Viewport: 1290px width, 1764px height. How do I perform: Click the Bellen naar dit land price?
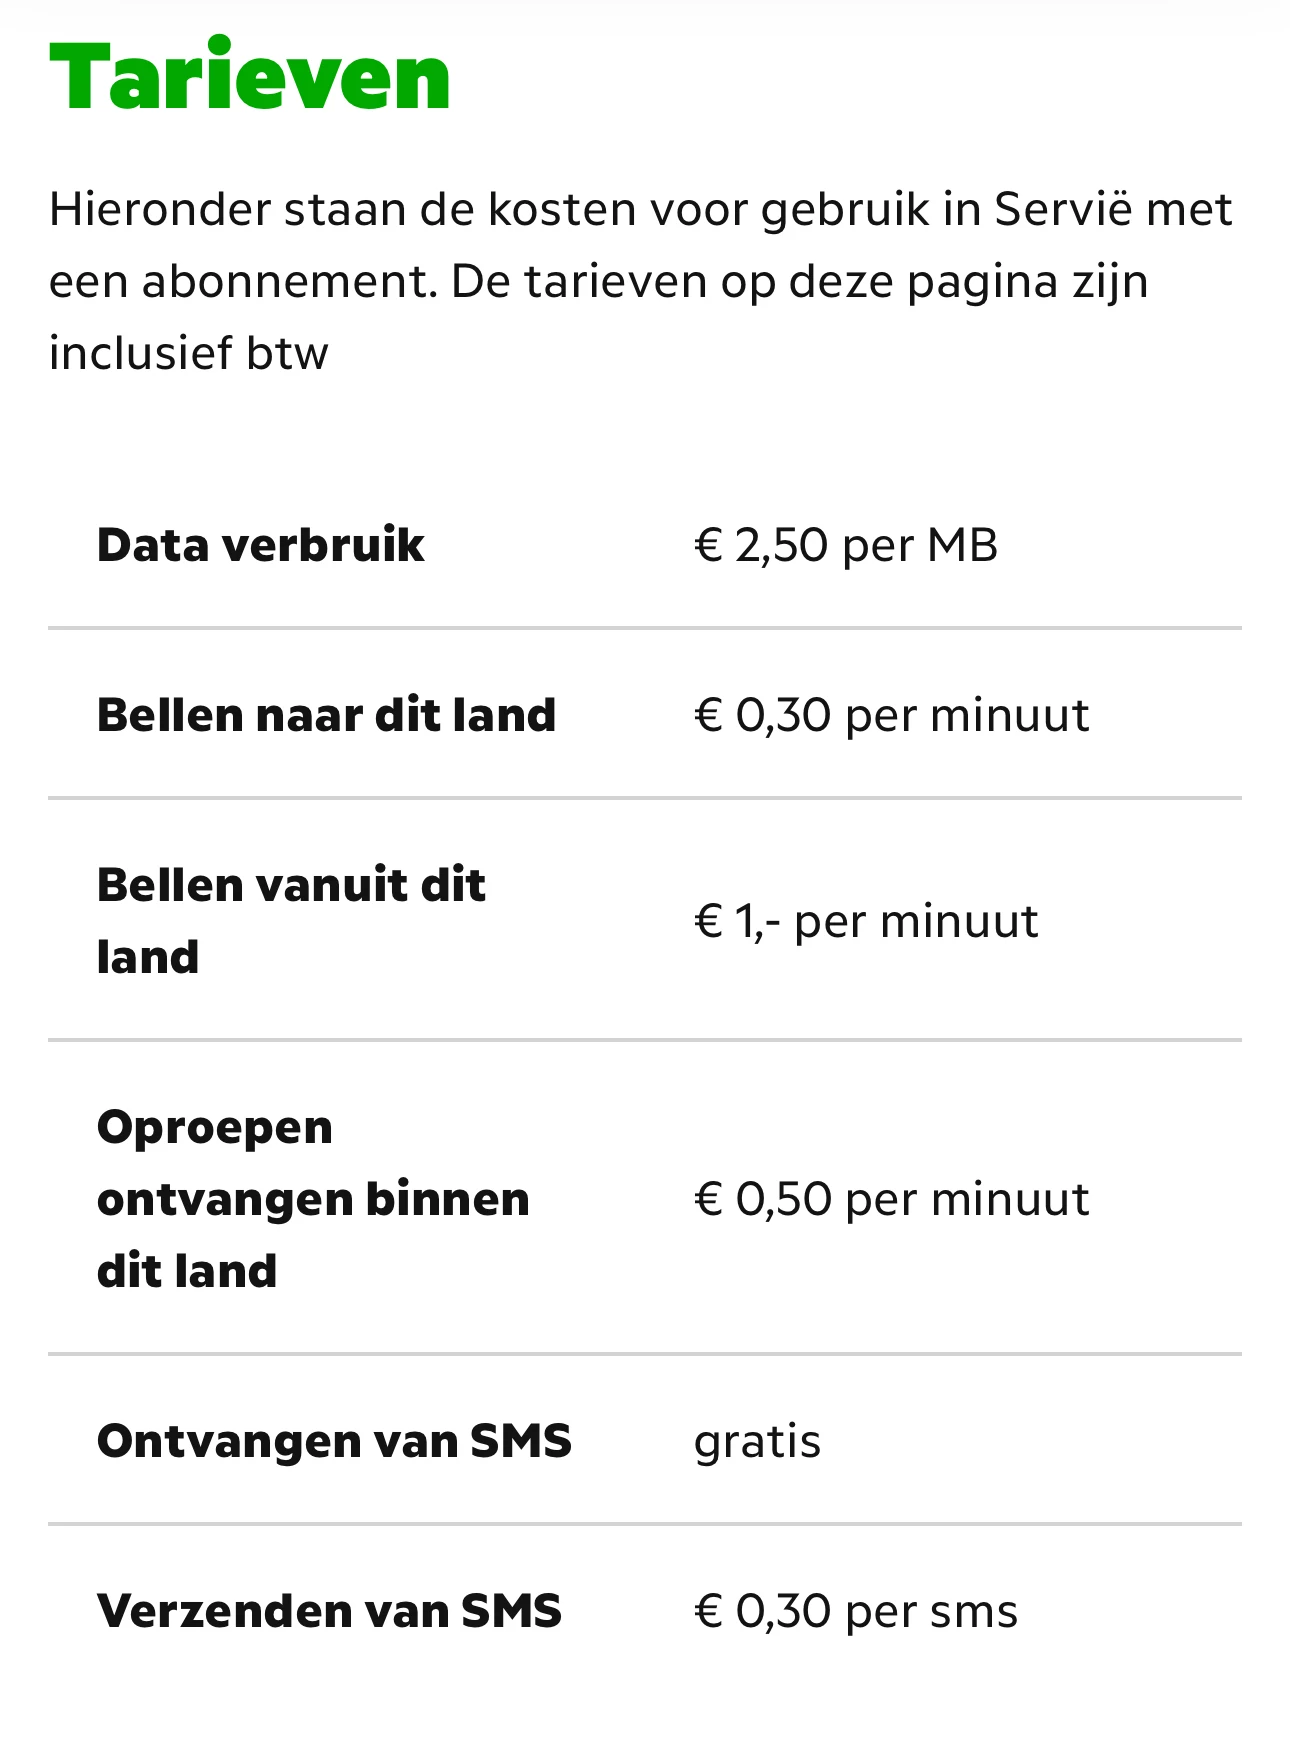click(x=891, y=715)
